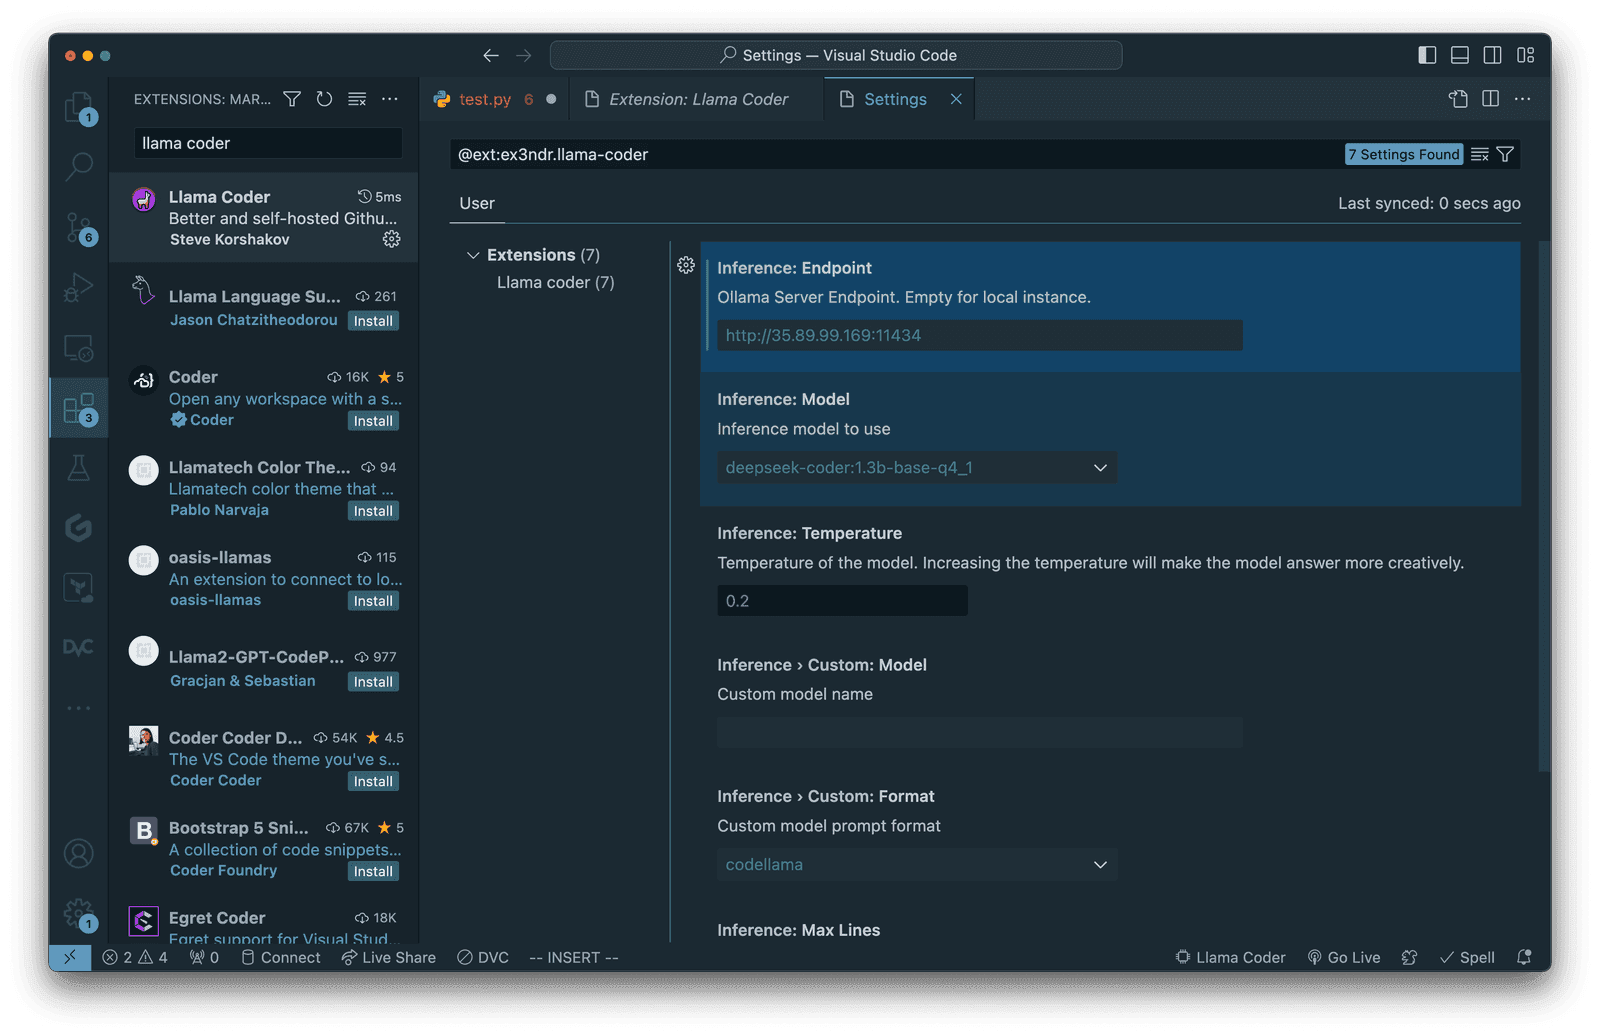Switch to Extension: Llama Coder tab
Image resolution: width=1600 pixels, height=1036 pixels.
tap(698, 99)
